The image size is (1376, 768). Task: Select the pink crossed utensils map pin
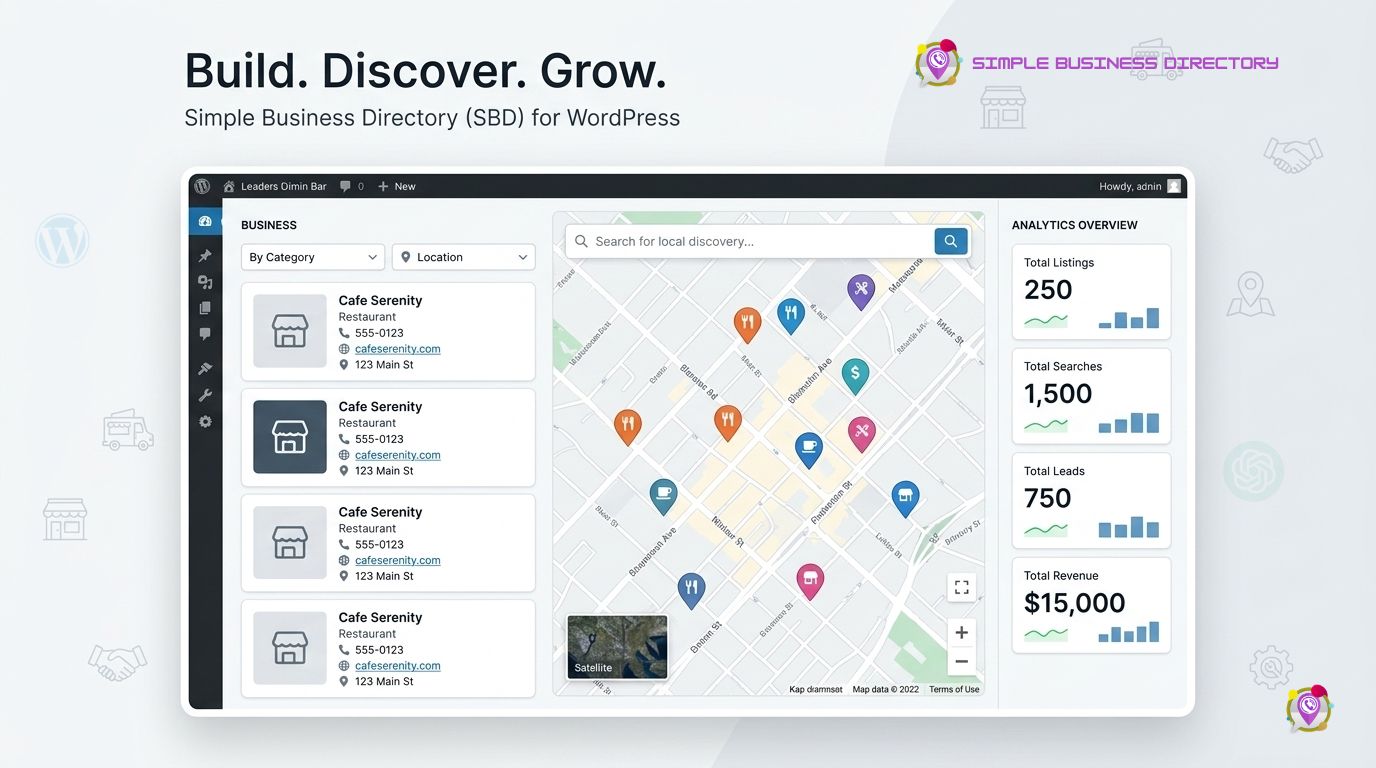(862, 433)
